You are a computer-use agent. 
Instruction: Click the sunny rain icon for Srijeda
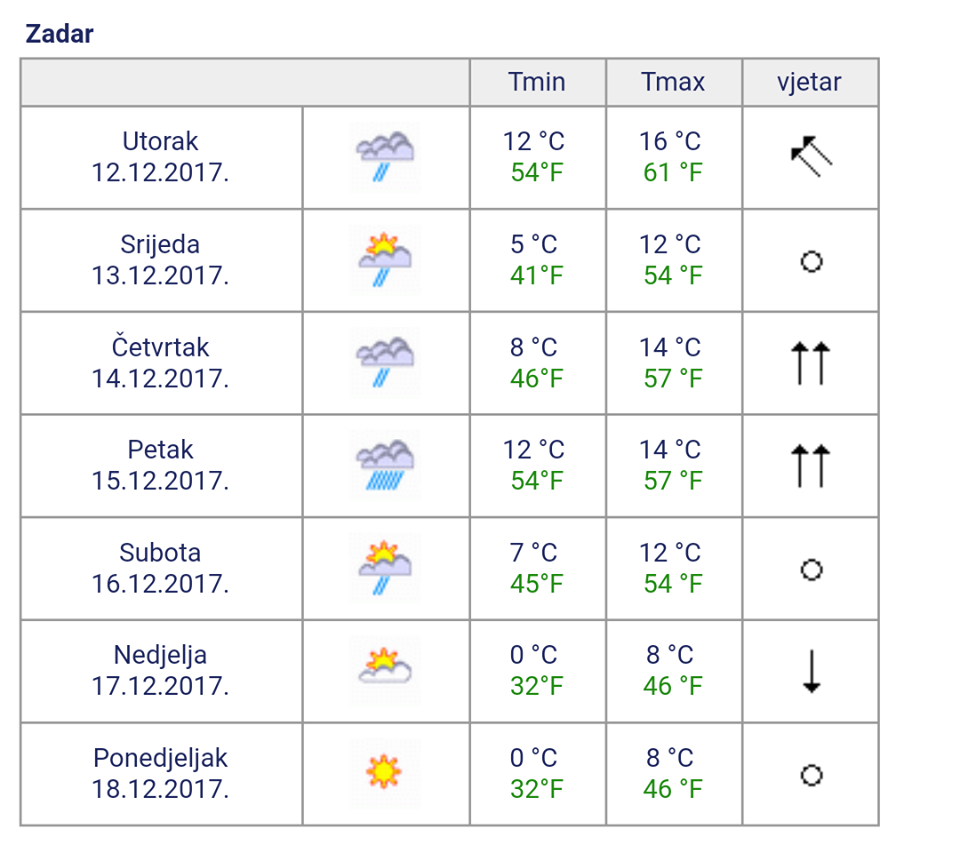tap(385, 260)
